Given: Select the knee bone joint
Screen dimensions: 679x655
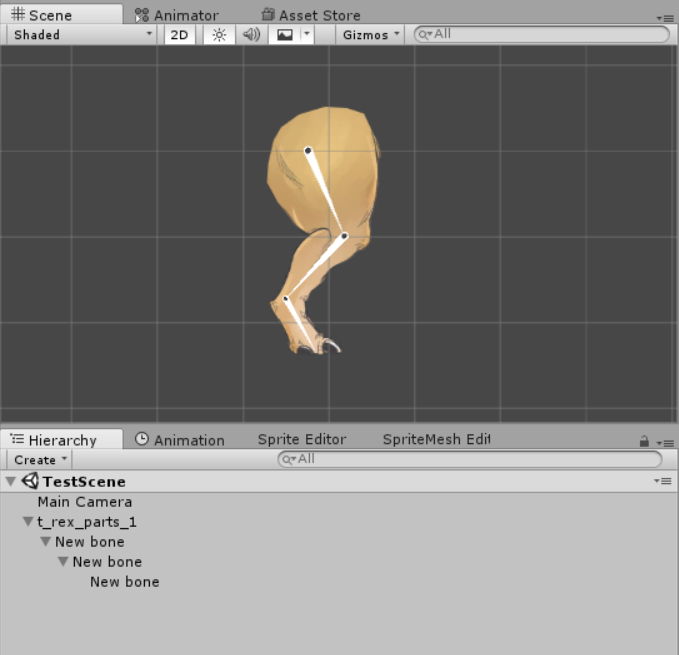Looking at the screenshot, I should pyautogui.click(x=344, y=236).
